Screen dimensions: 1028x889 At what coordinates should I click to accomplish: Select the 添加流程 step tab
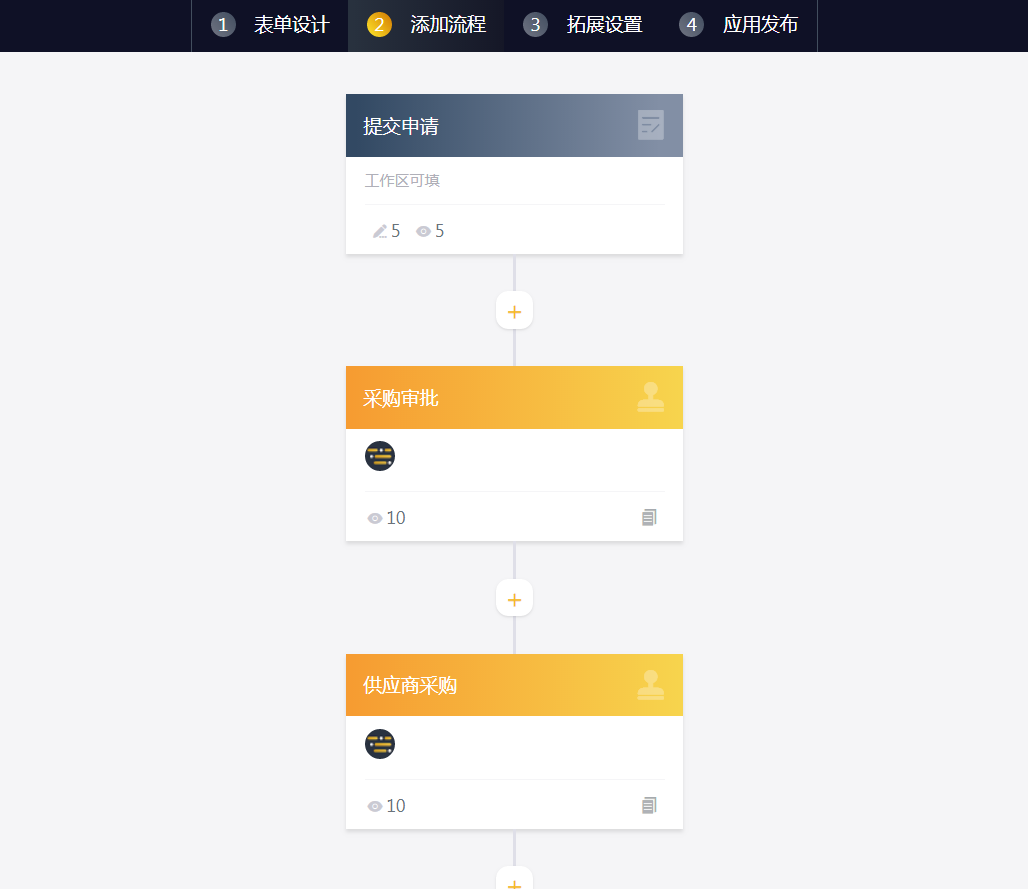click(426, 25)
